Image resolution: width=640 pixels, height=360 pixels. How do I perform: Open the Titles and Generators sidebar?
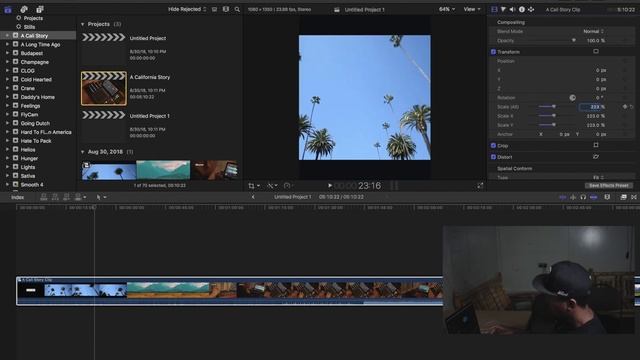pos(40,9)
